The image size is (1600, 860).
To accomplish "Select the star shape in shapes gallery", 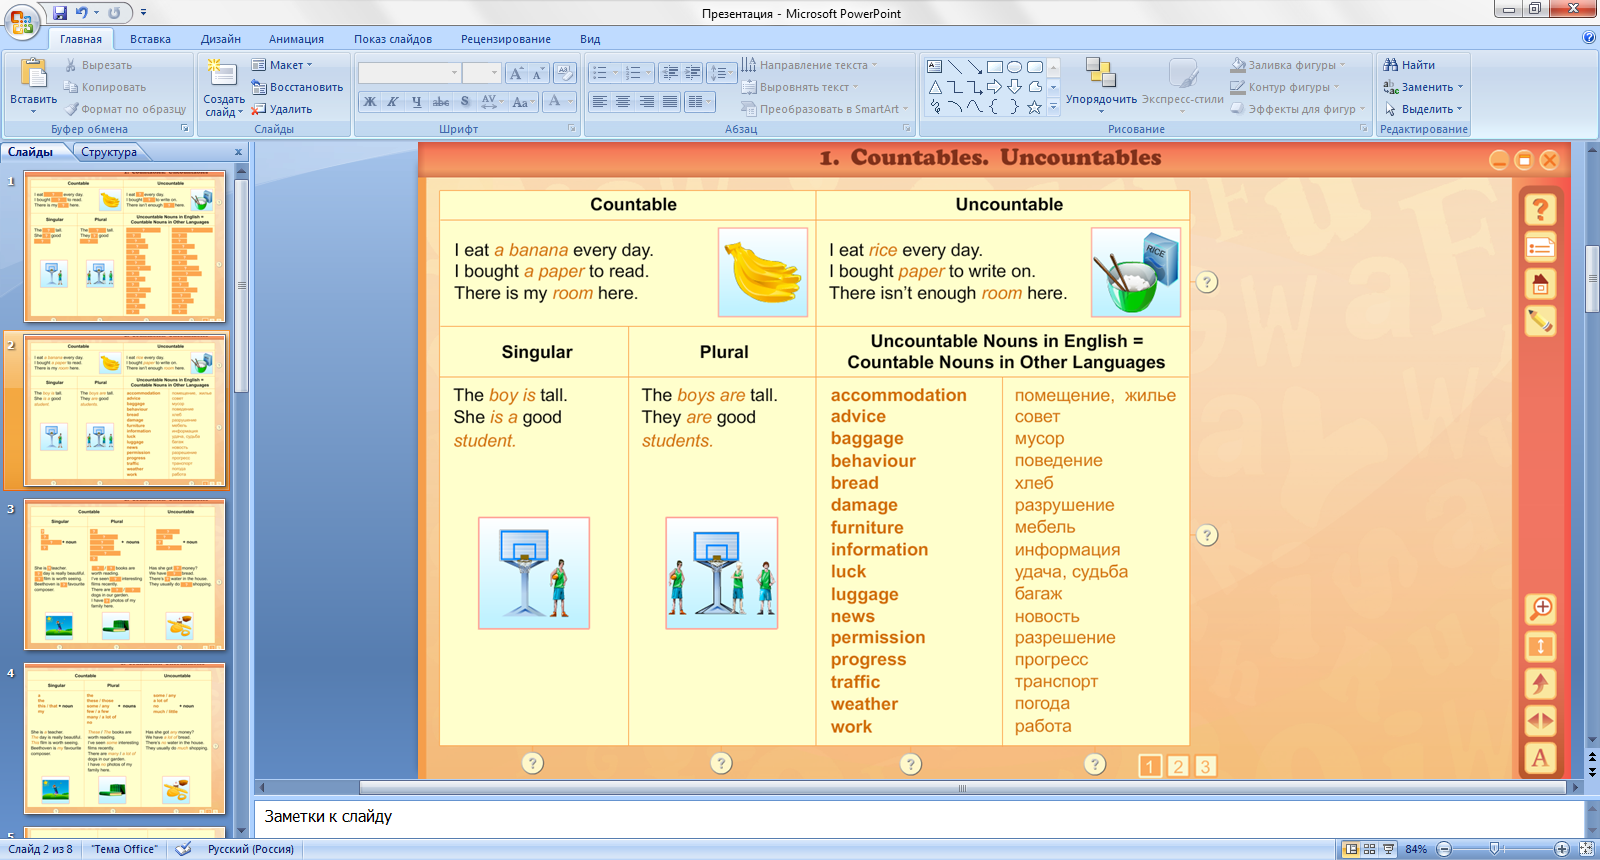I will [1034, 107].
